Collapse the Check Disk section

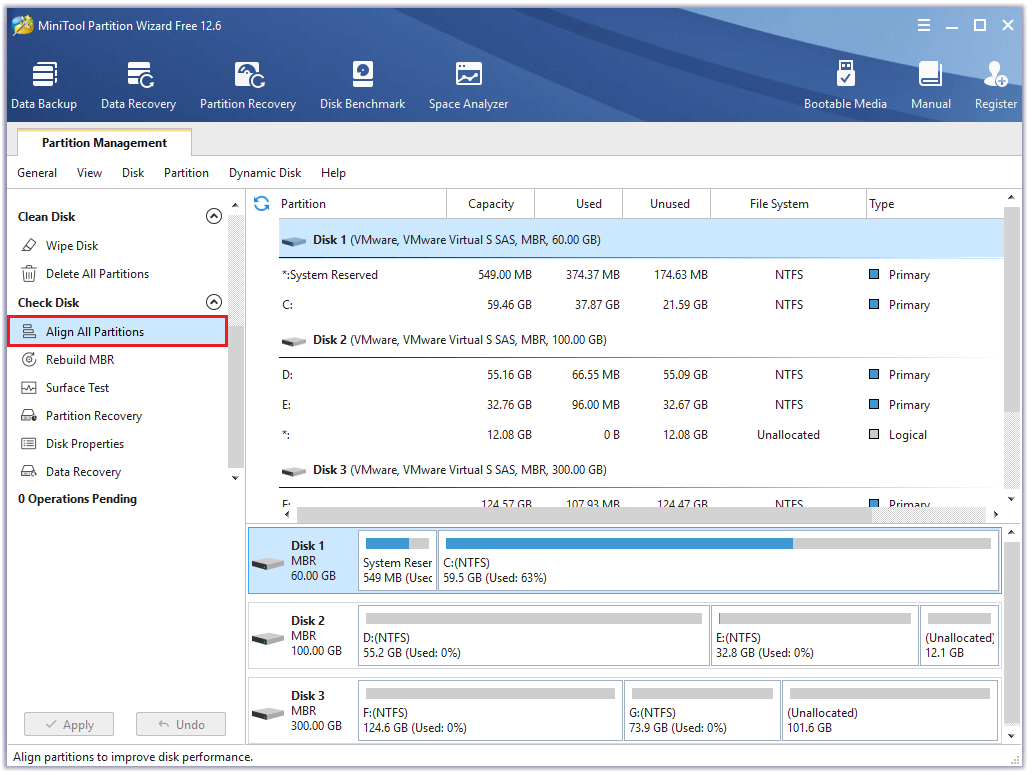(x=214, y=302)
